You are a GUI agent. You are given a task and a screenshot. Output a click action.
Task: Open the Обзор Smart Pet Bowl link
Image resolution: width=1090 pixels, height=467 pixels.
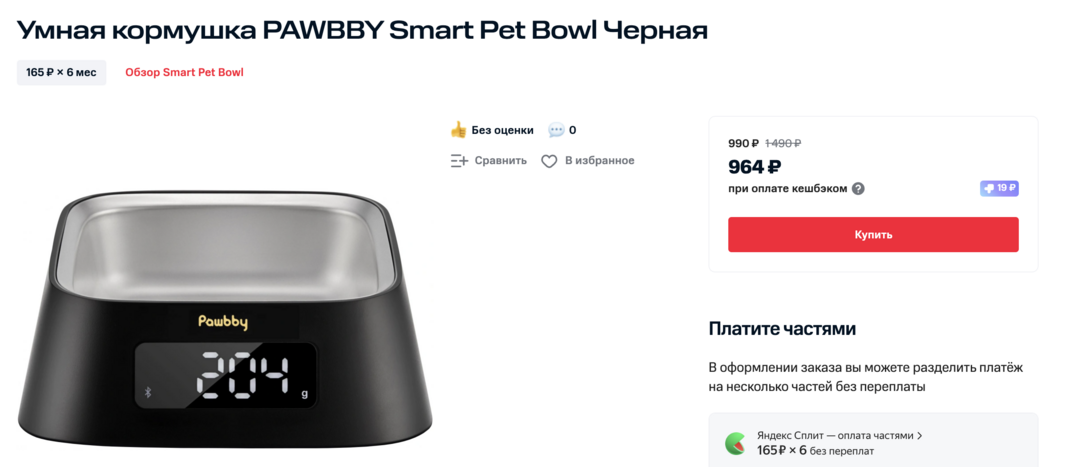[x=184, y=72]
